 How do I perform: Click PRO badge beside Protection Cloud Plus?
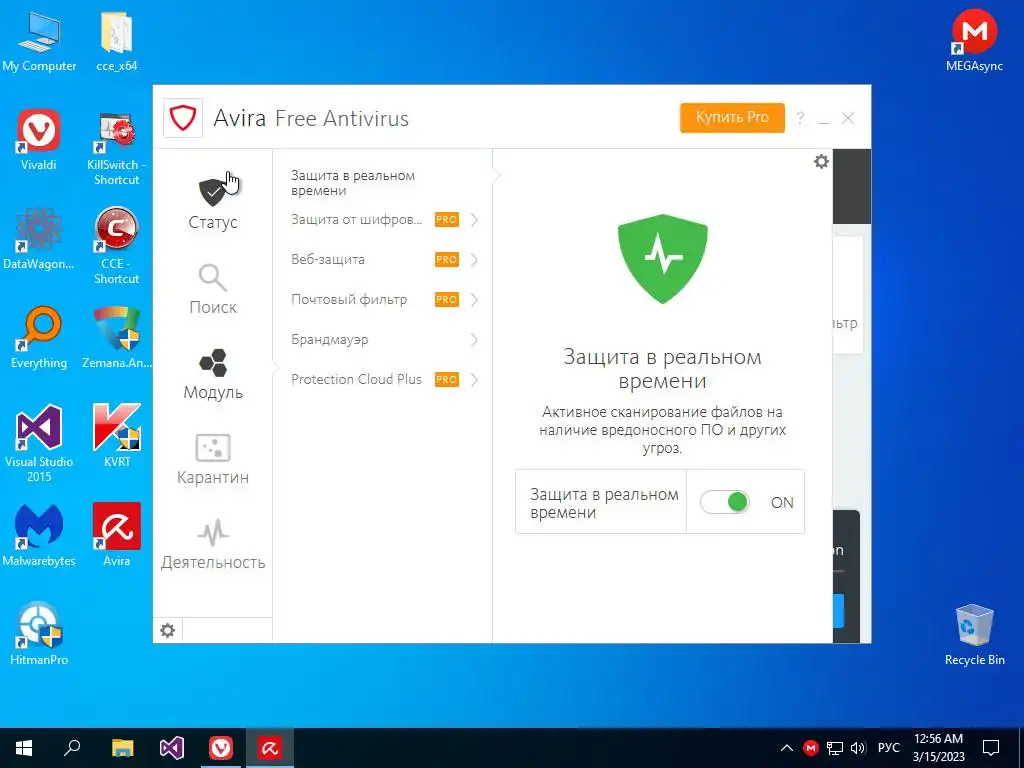click(447, 379)
